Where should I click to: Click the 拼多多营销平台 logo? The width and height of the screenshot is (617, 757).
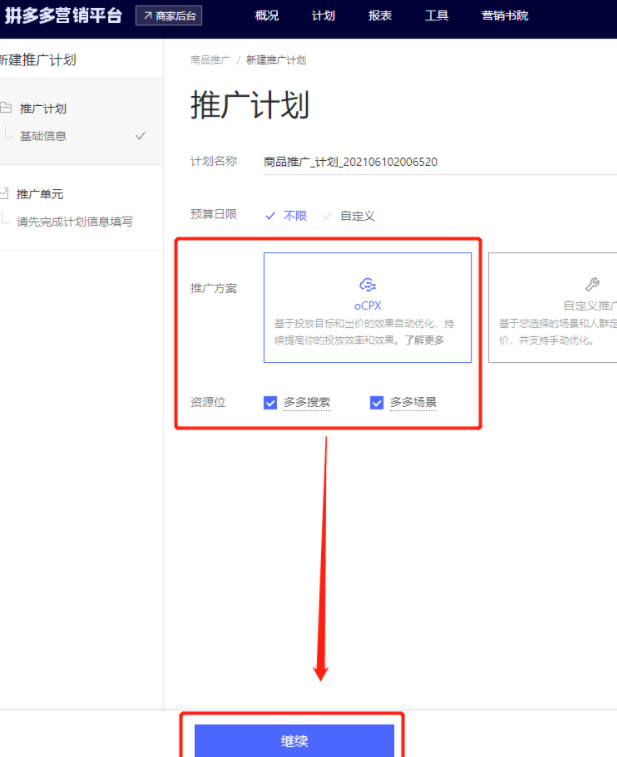63,15
